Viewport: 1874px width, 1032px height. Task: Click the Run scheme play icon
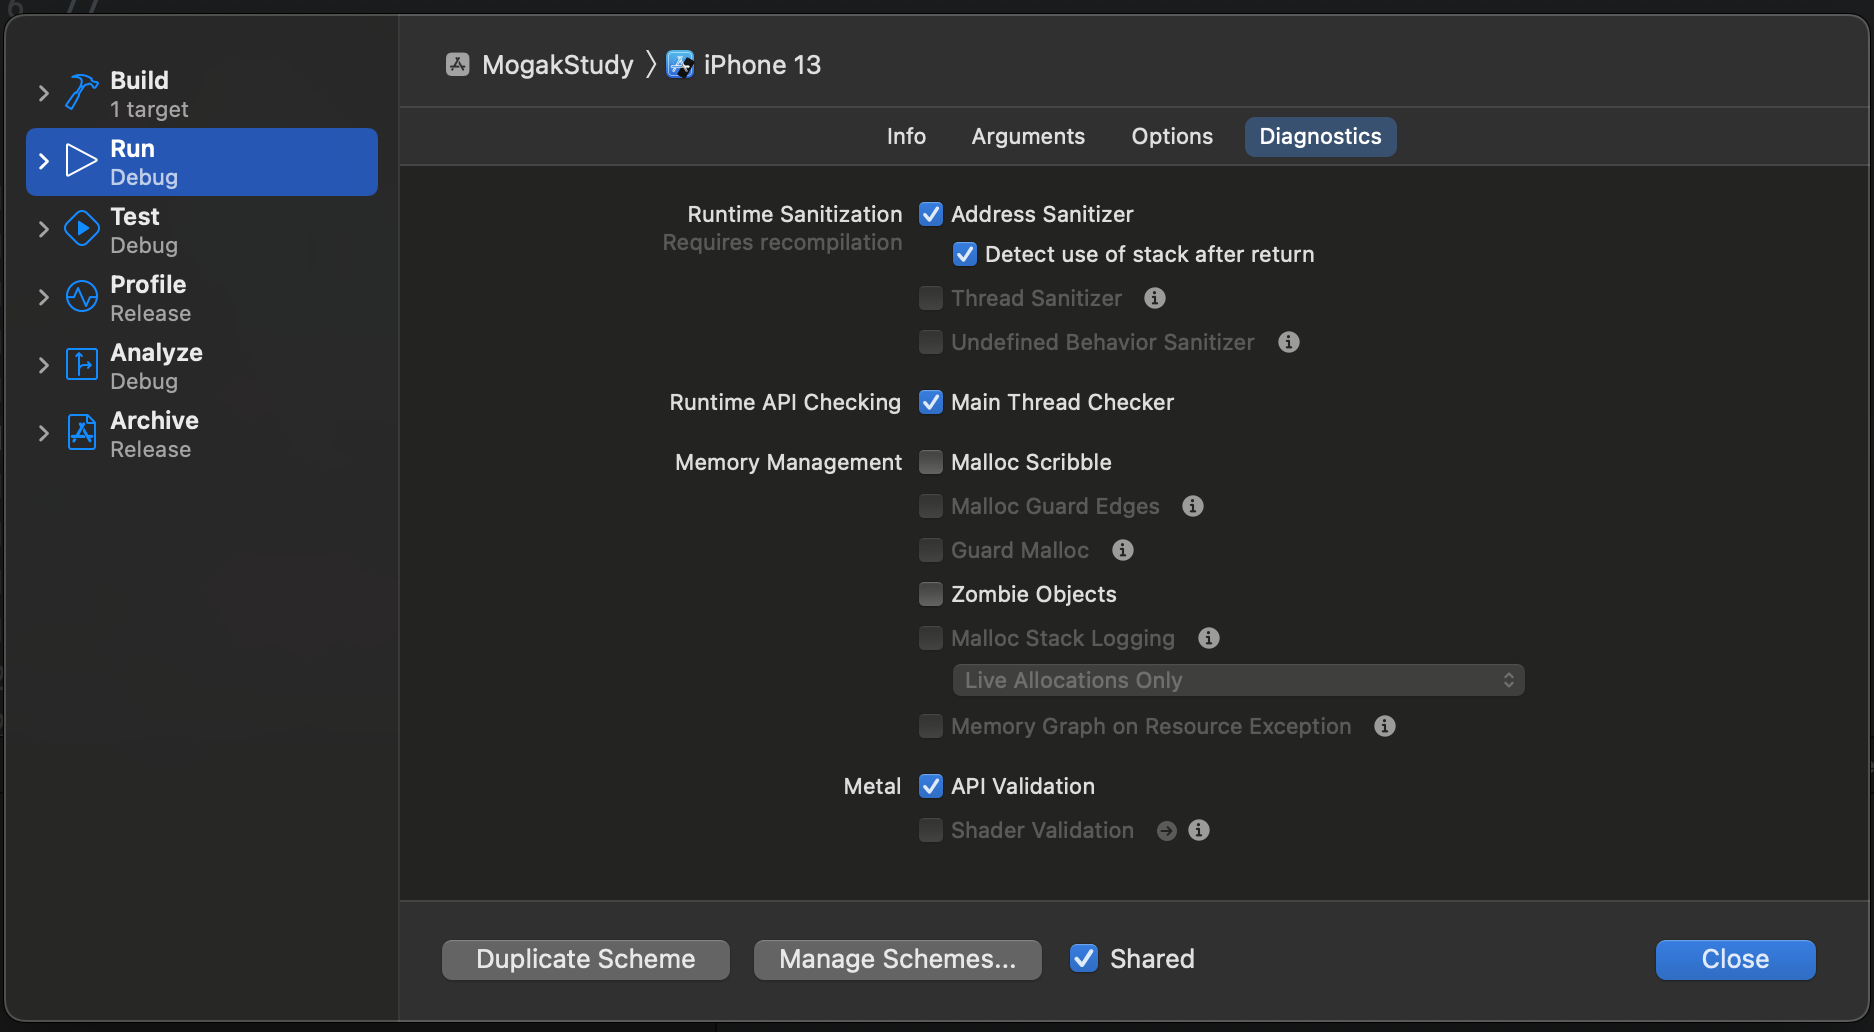pyautogui.click(x=80, y=161)
